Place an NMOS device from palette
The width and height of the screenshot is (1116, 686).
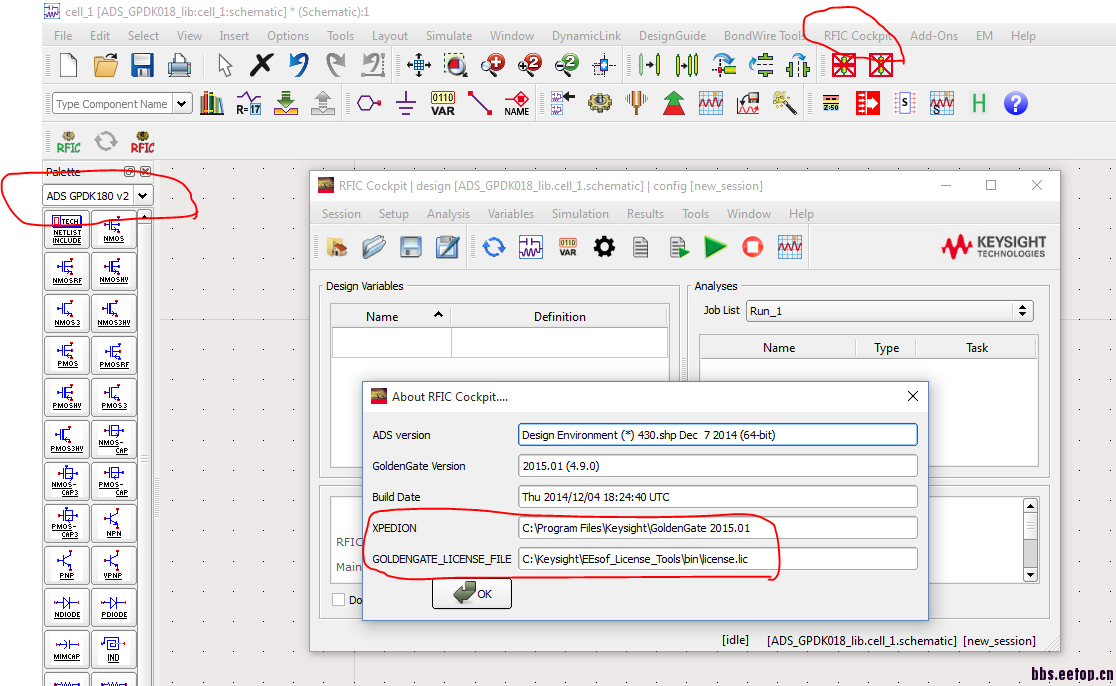click(114, 230)
